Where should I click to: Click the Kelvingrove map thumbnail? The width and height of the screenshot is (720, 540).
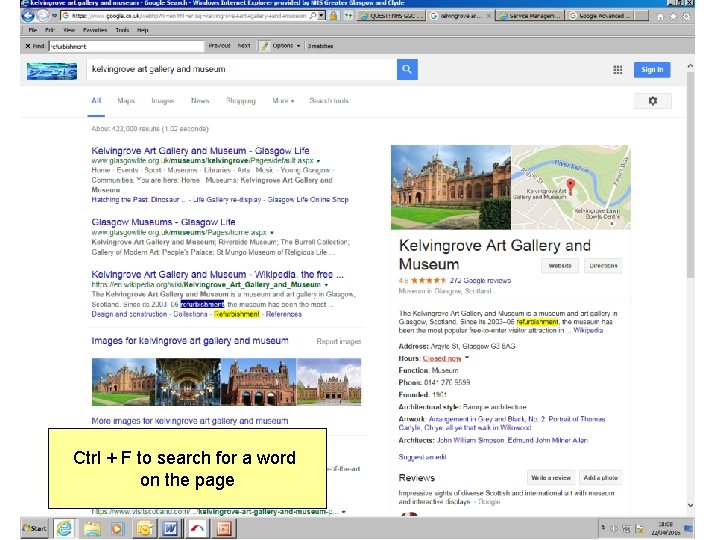(x=571, y=187)
